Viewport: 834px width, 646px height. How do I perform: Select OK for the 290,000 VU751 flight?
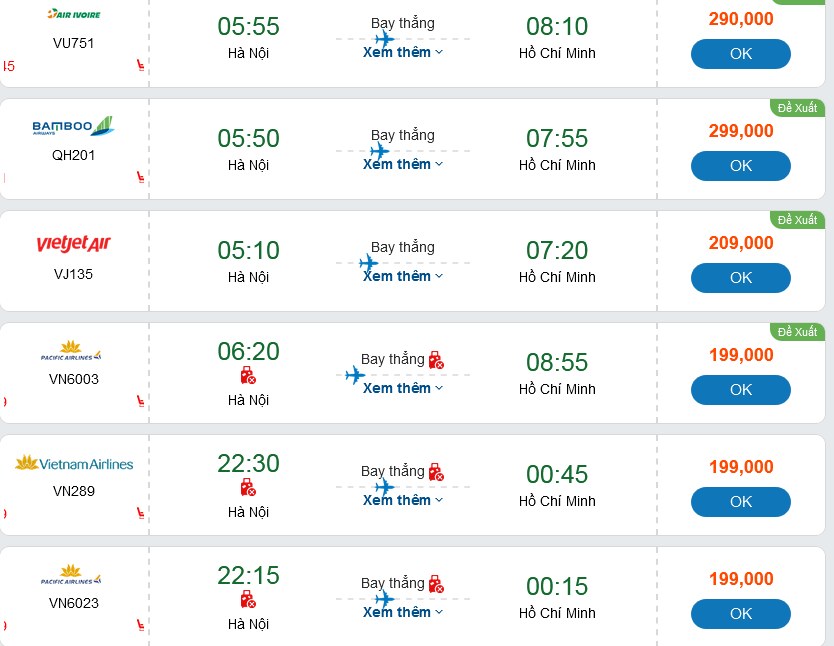tap(740, 54)
